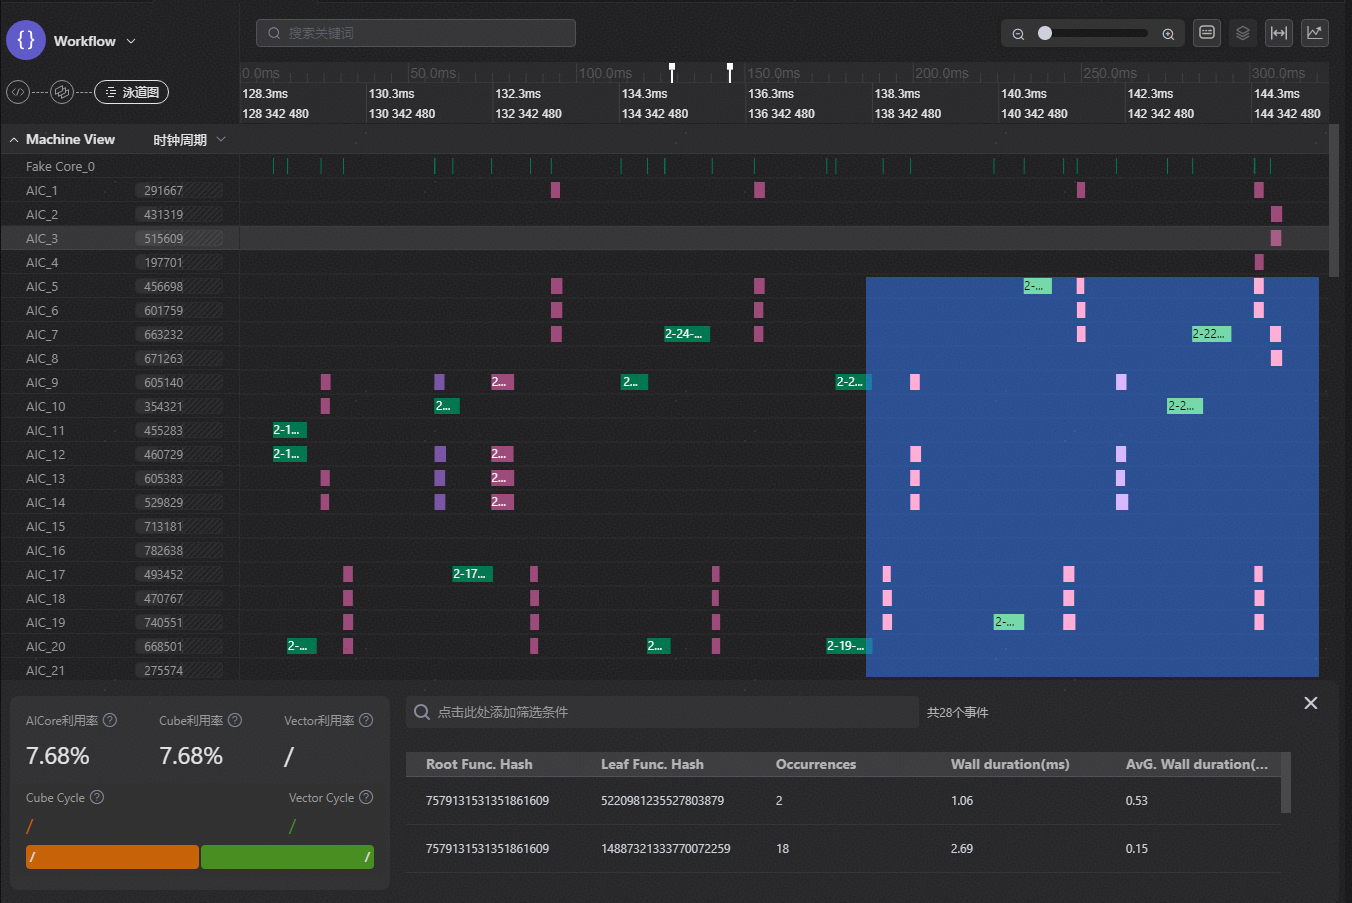Select the 泳道图 swimlane tab
This screenshot has height=903, width=1352.
(131, 92)
